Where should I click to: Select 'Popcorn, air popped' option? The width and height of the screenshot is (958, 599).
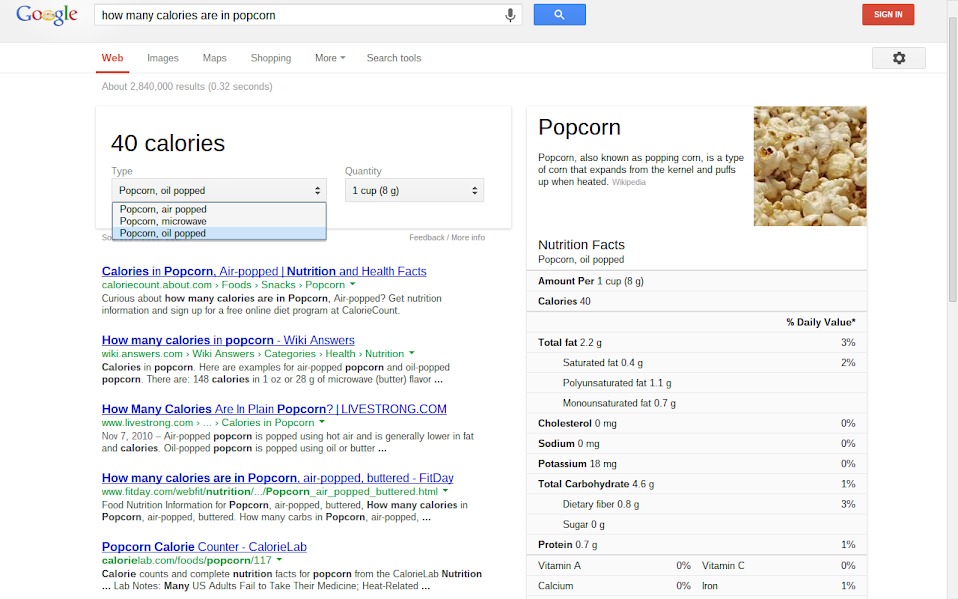pyautogui.click(x=219, y=209)
